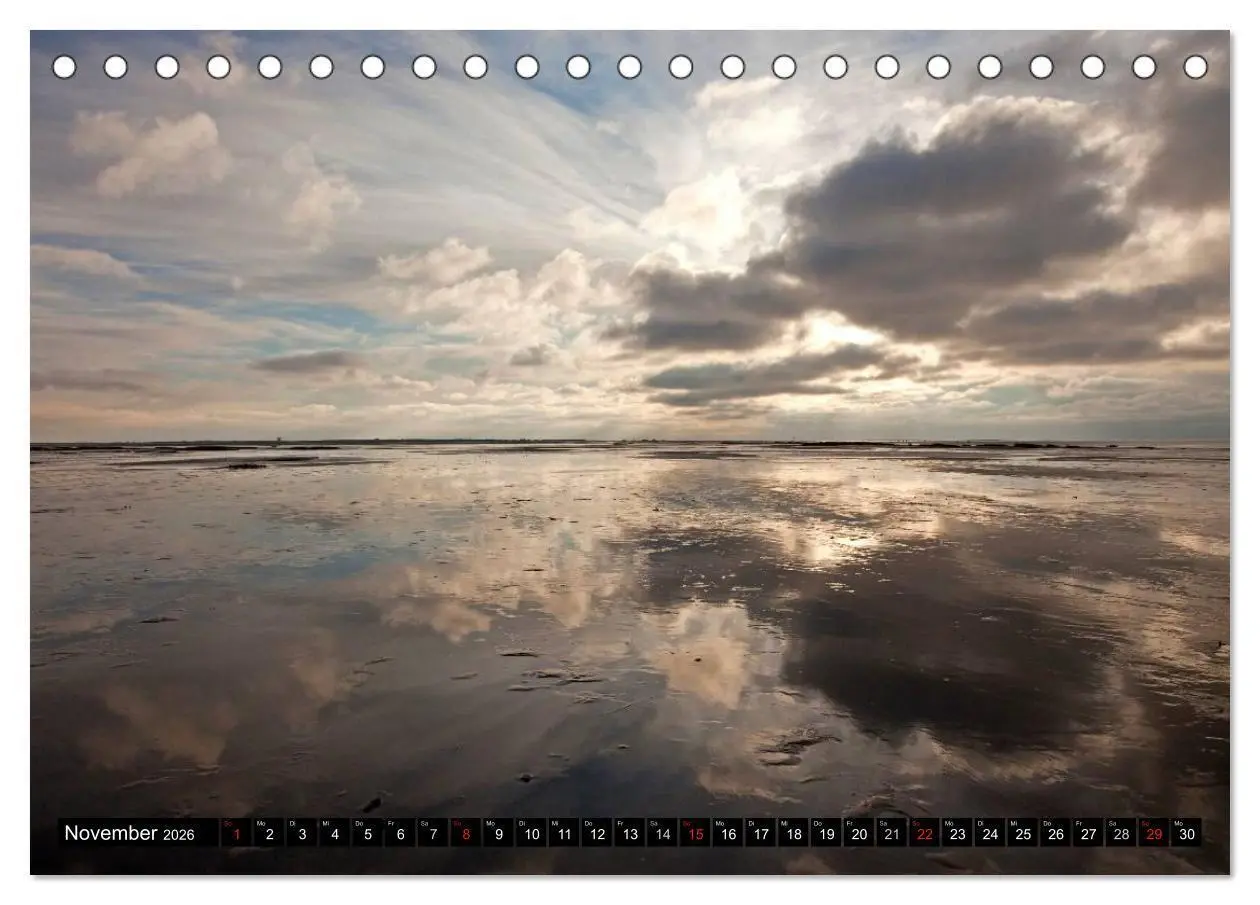This screenshot has height=905, width=1260.
Task: Choose Saturday date 28
Action: tap(1121, 833)
